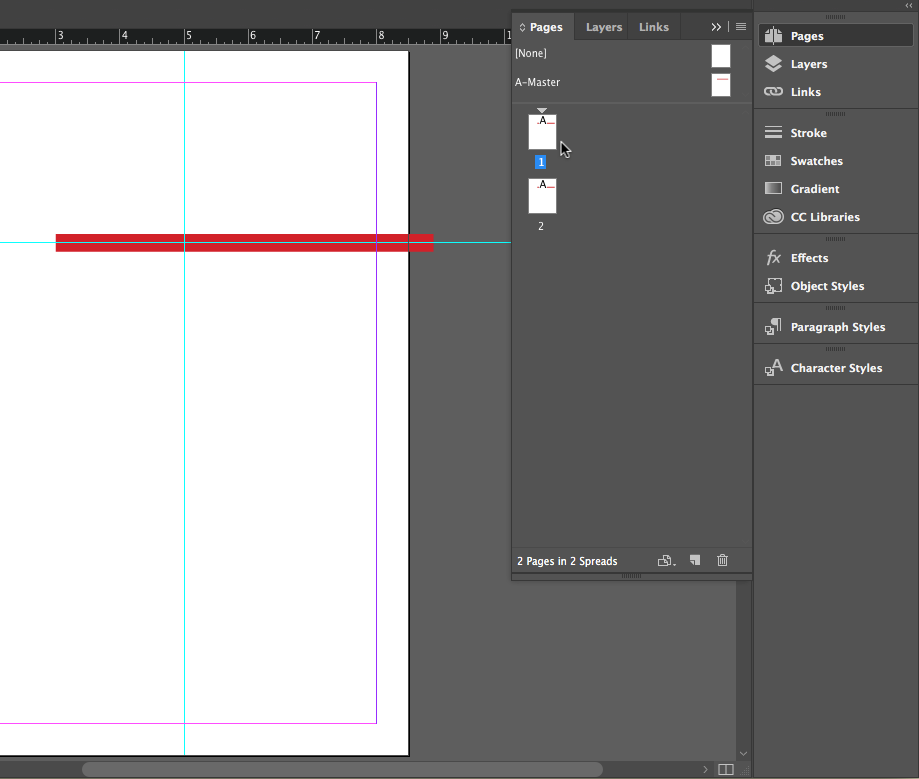Open the Object Styles panel
Viewport: 919px width, 779px height.
pos(827,286)
